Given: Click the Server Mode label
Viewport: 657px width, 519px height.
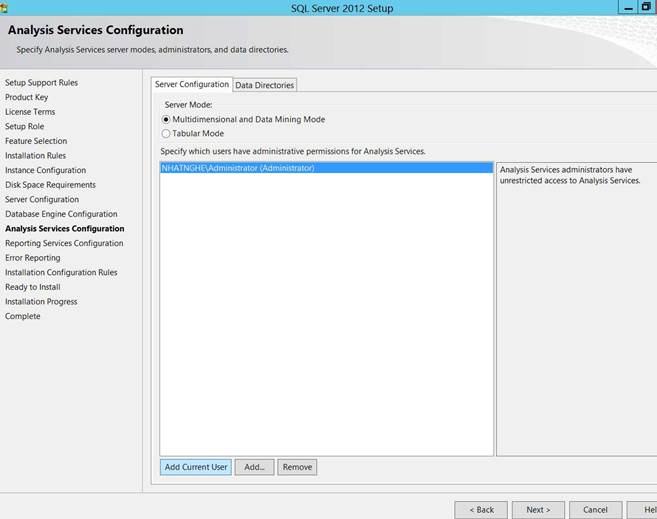Looking at the screenshot, I should 188,105.
